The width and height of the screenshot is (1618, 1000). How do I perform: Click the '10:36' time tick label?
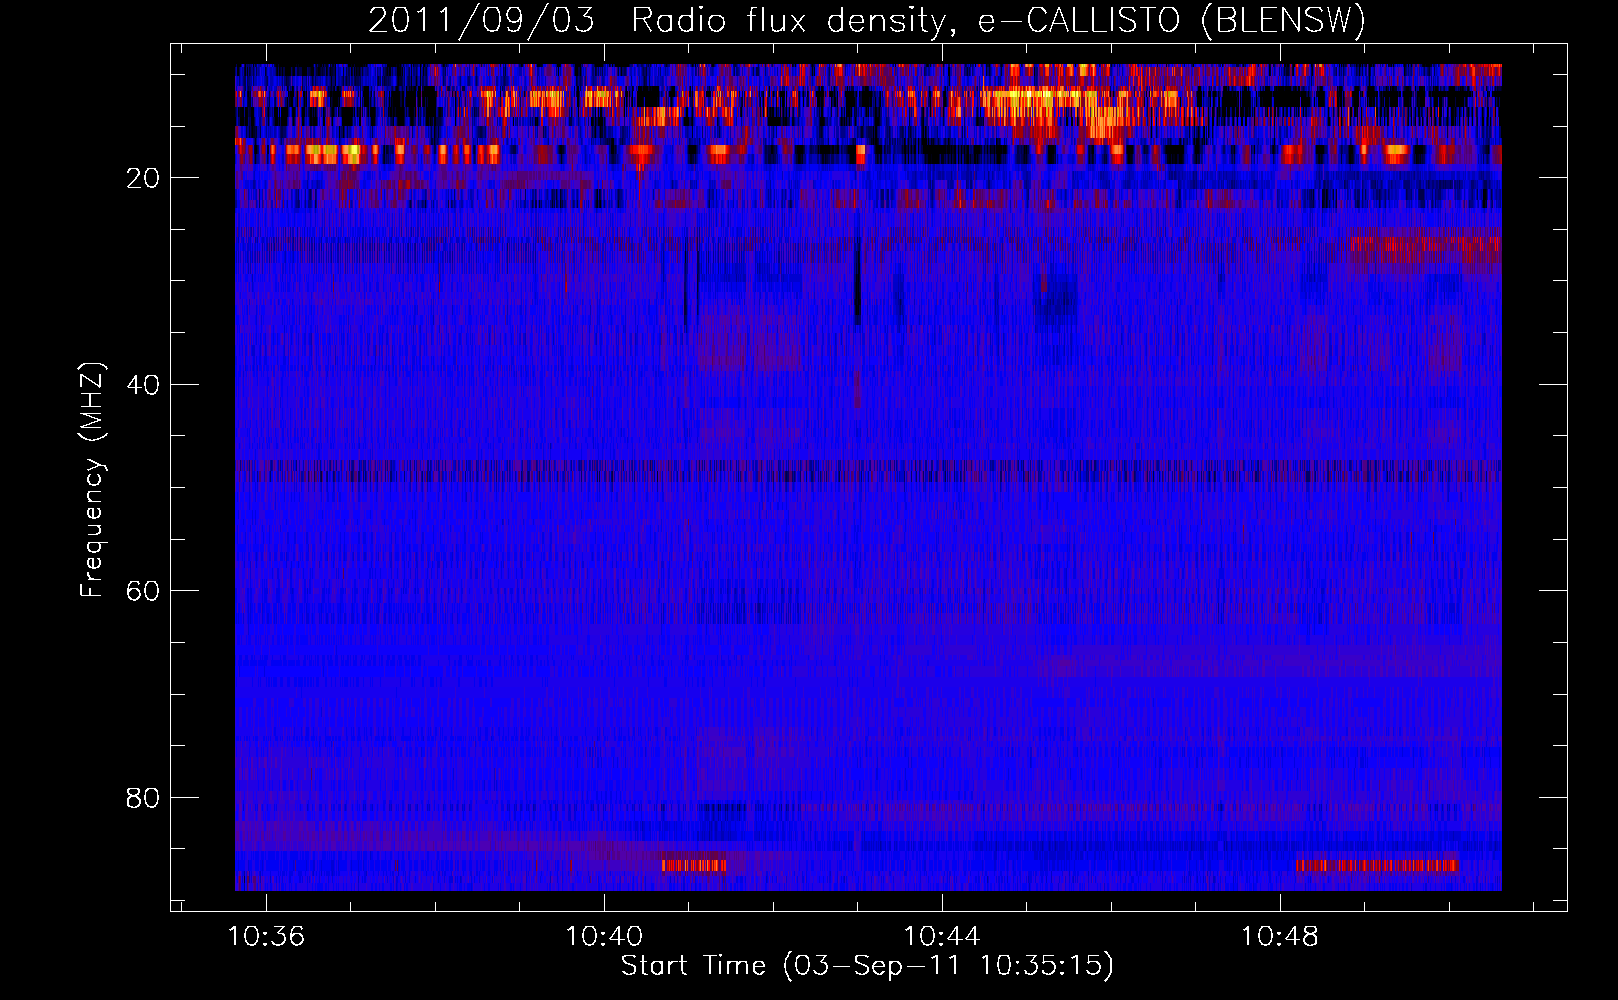[x=266, y=937]
